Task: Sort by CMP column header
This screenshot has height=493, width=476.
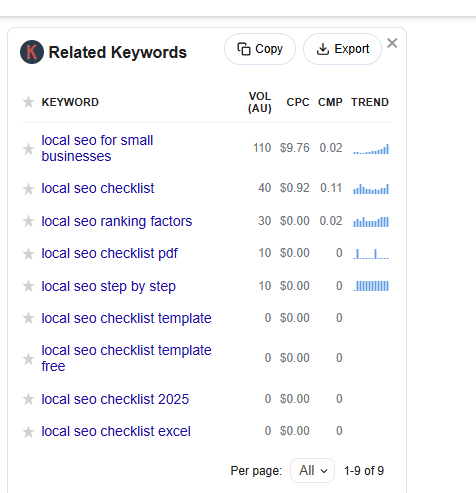Action: pyautogui.click(x=330, y=102)
